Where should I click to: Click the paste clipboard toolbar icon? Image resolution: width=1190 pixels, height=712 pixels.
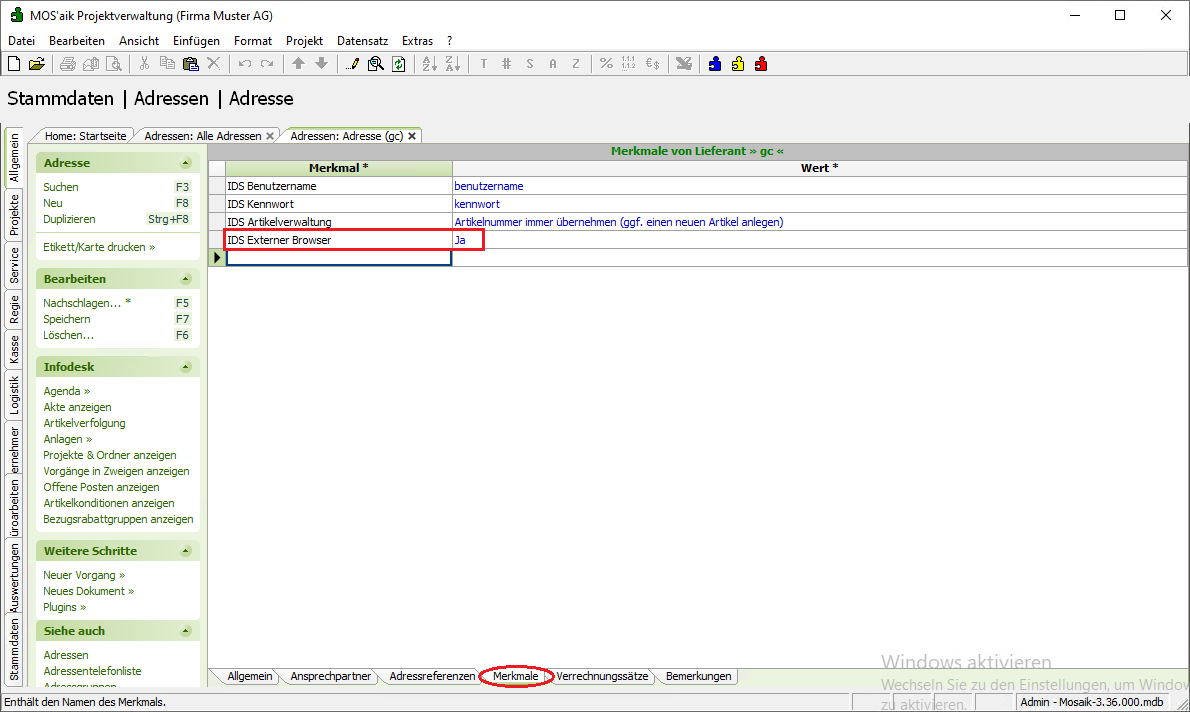point(190,64)
